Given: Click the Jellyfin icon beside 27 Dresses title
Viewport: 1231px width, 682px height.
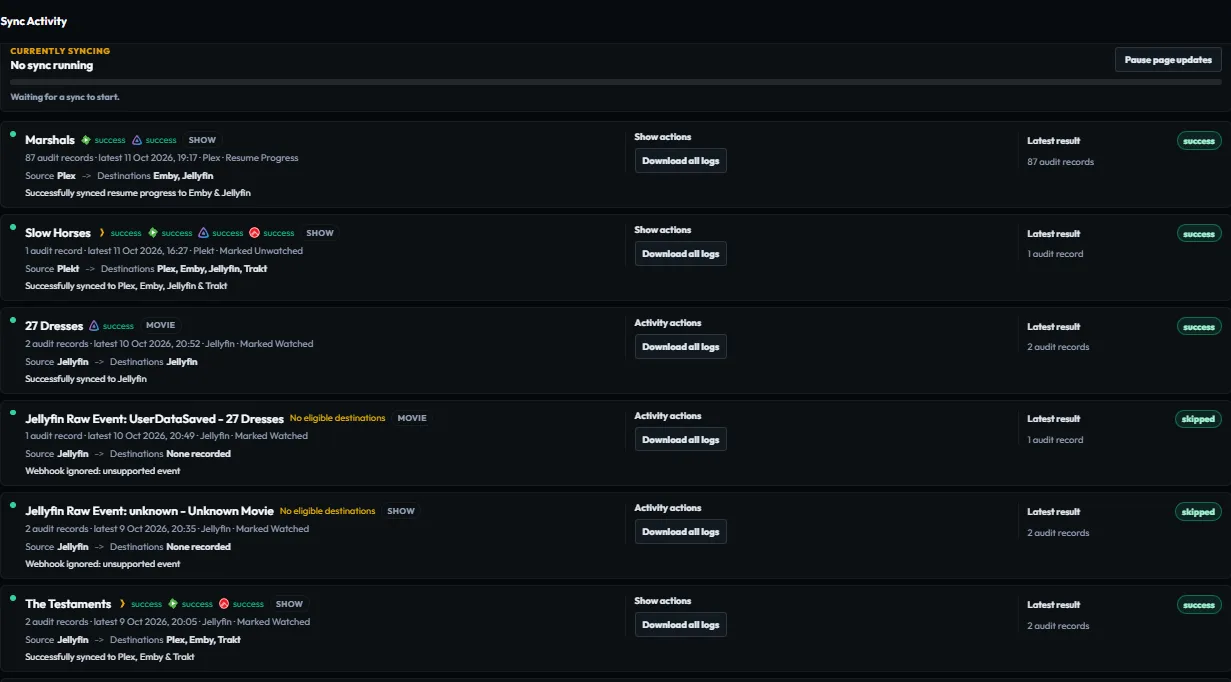Looking at the screenshot, I should (x=94, y=326).
